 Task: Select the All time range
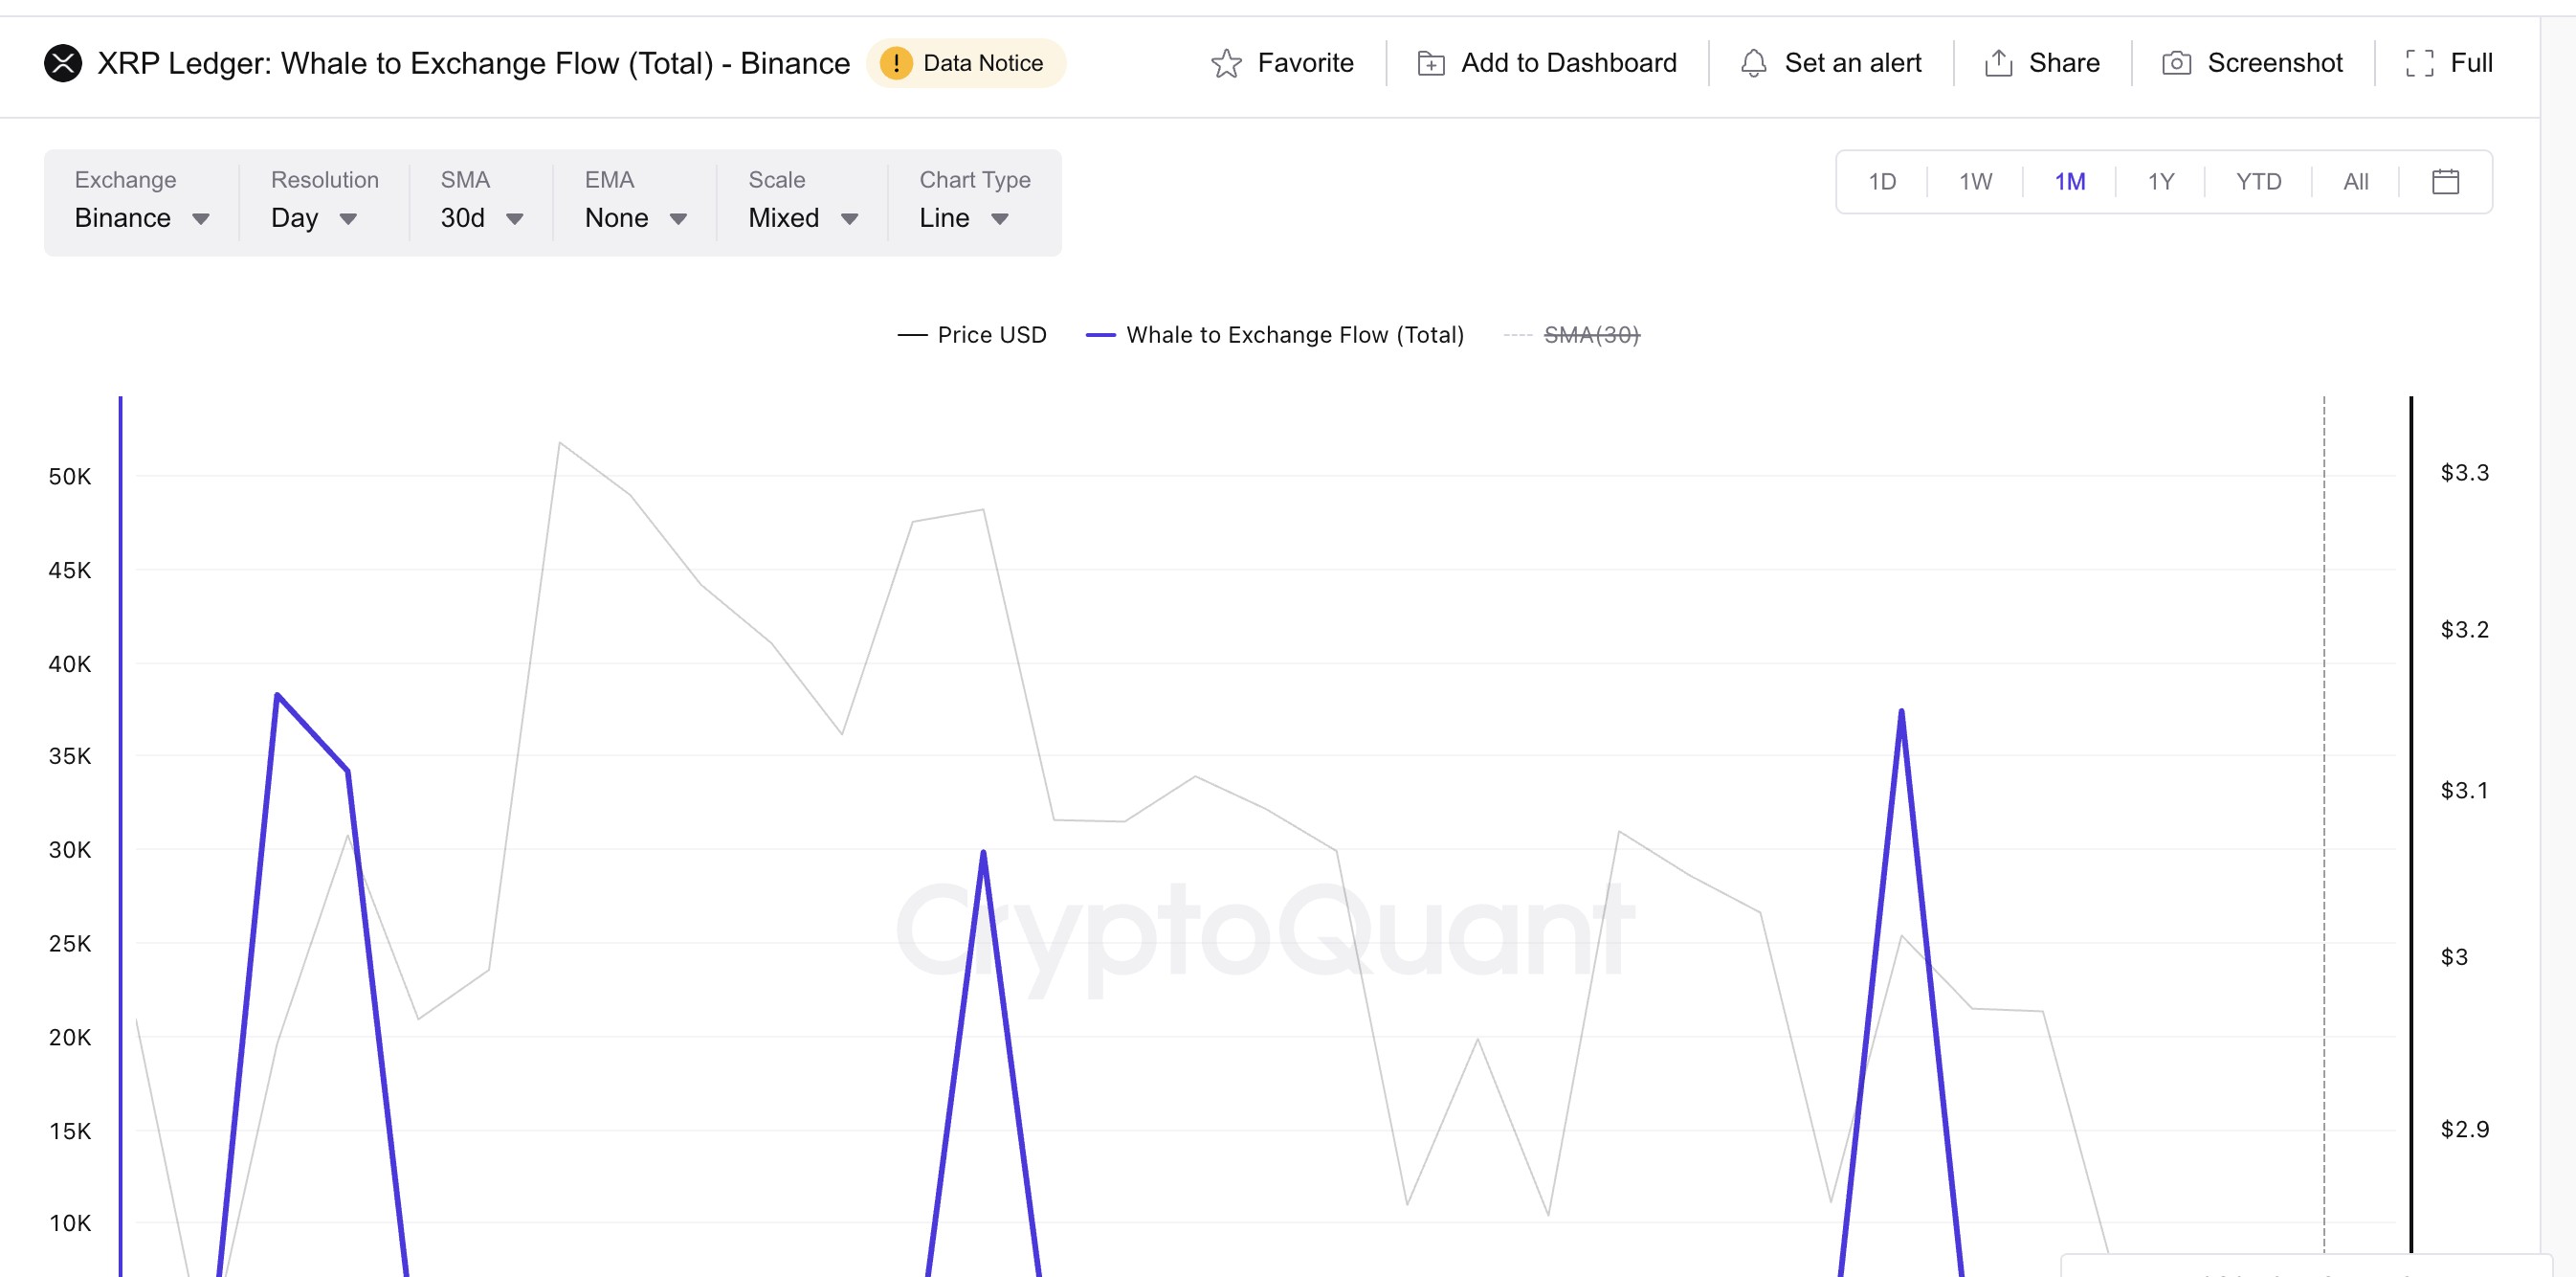(x=2355, y=182)
